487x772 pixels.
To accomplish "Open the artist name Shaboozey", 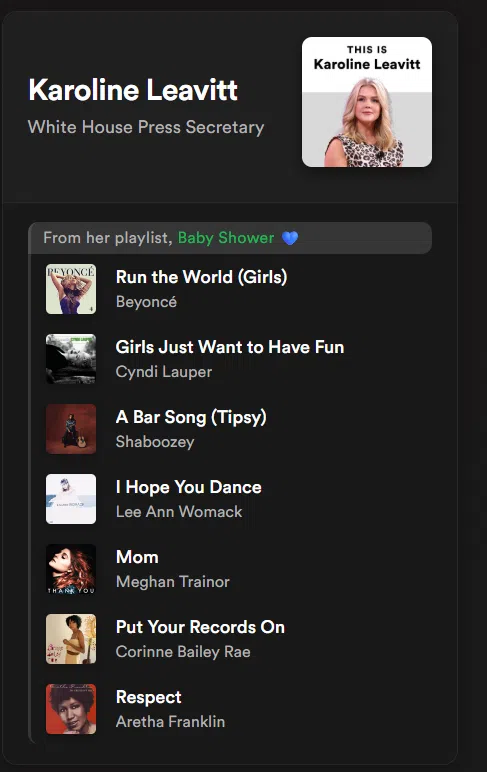I will 155,442.
